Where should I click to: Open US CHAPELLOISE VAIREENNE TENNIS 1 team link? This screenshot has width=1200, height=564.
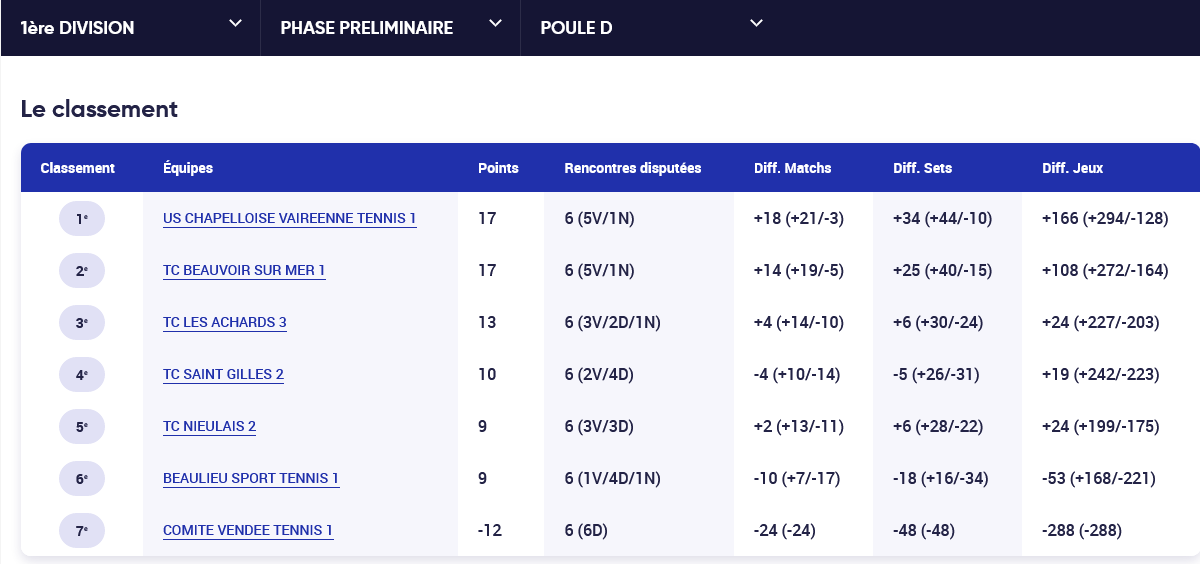click(x=289, y=218)
